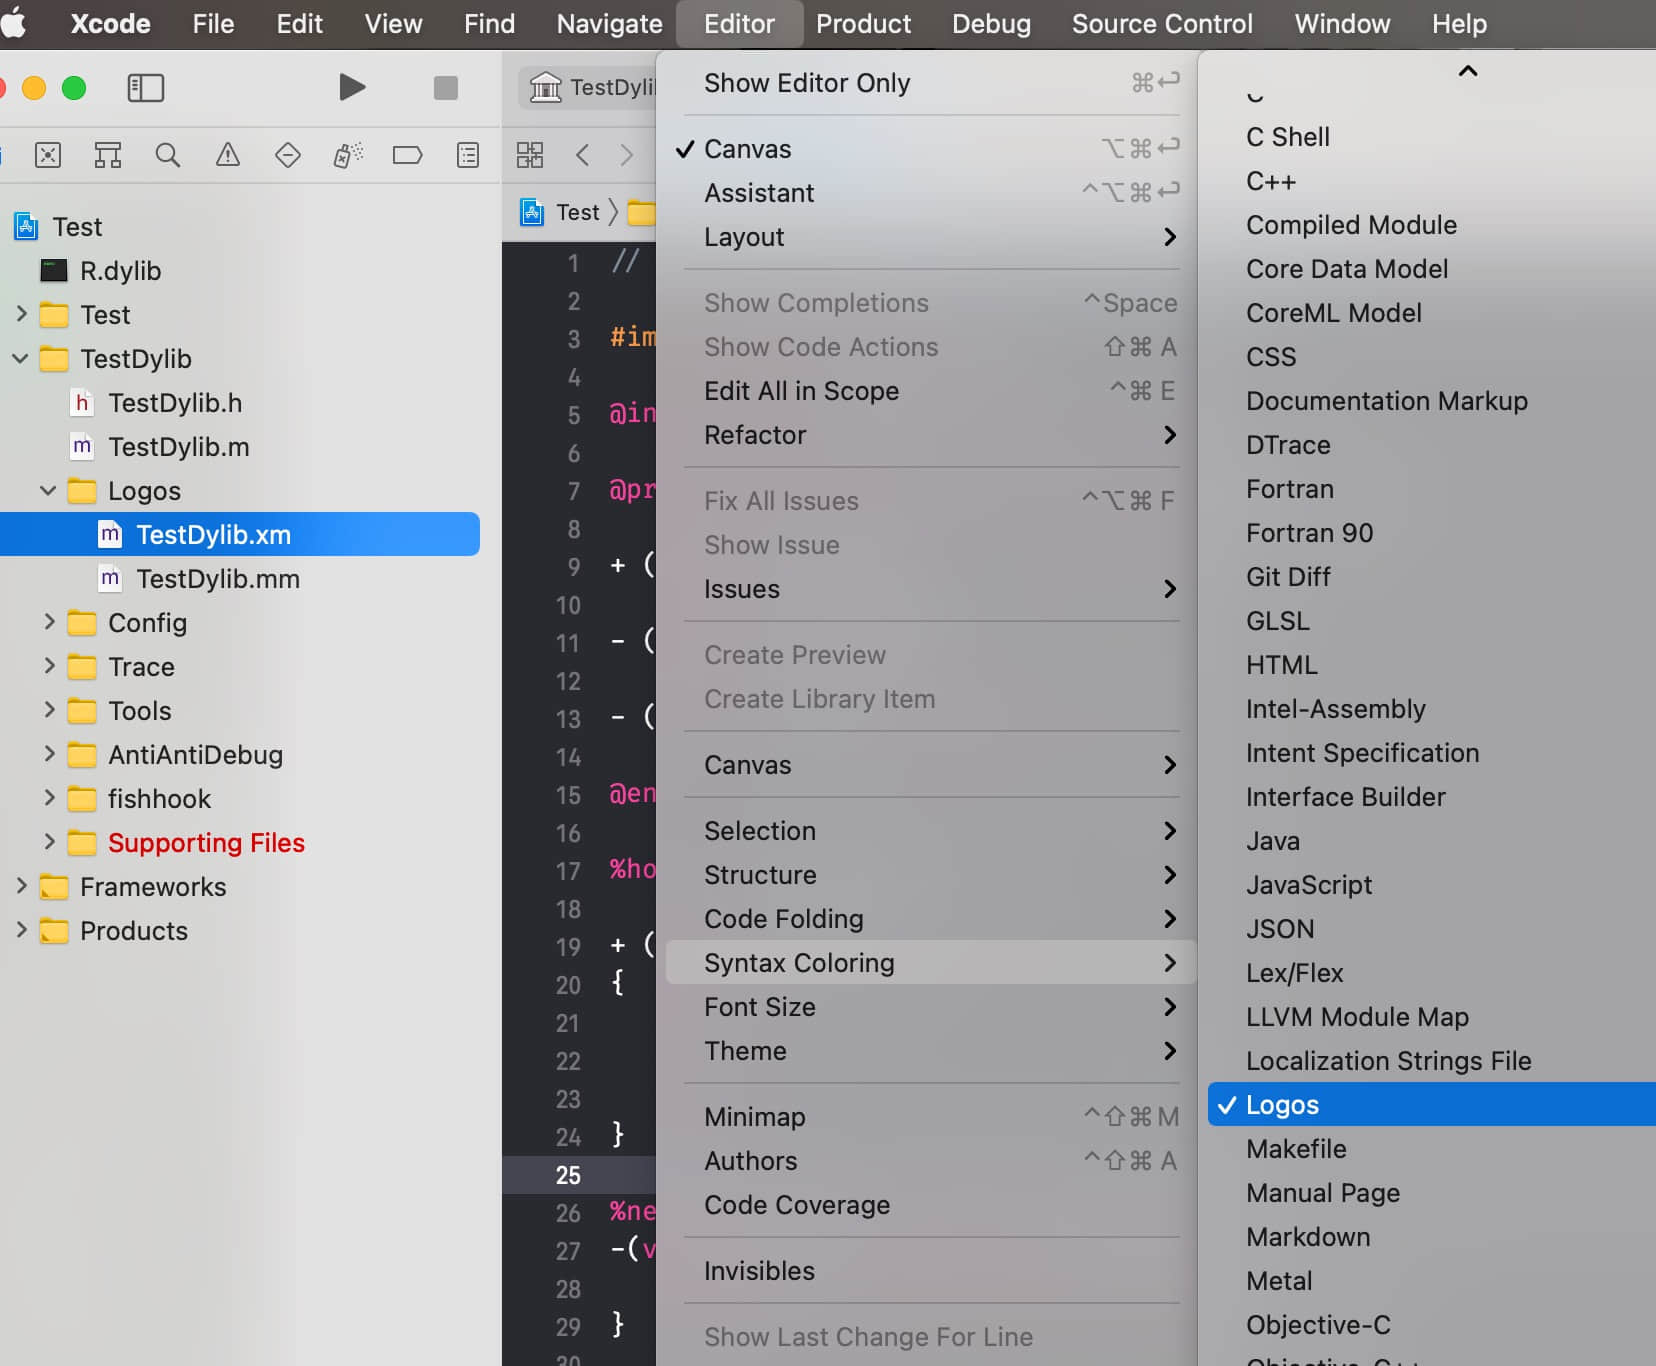Click the related items grid icon
The width and height of the screenshot is (1656, 1366).
point(530,155)
